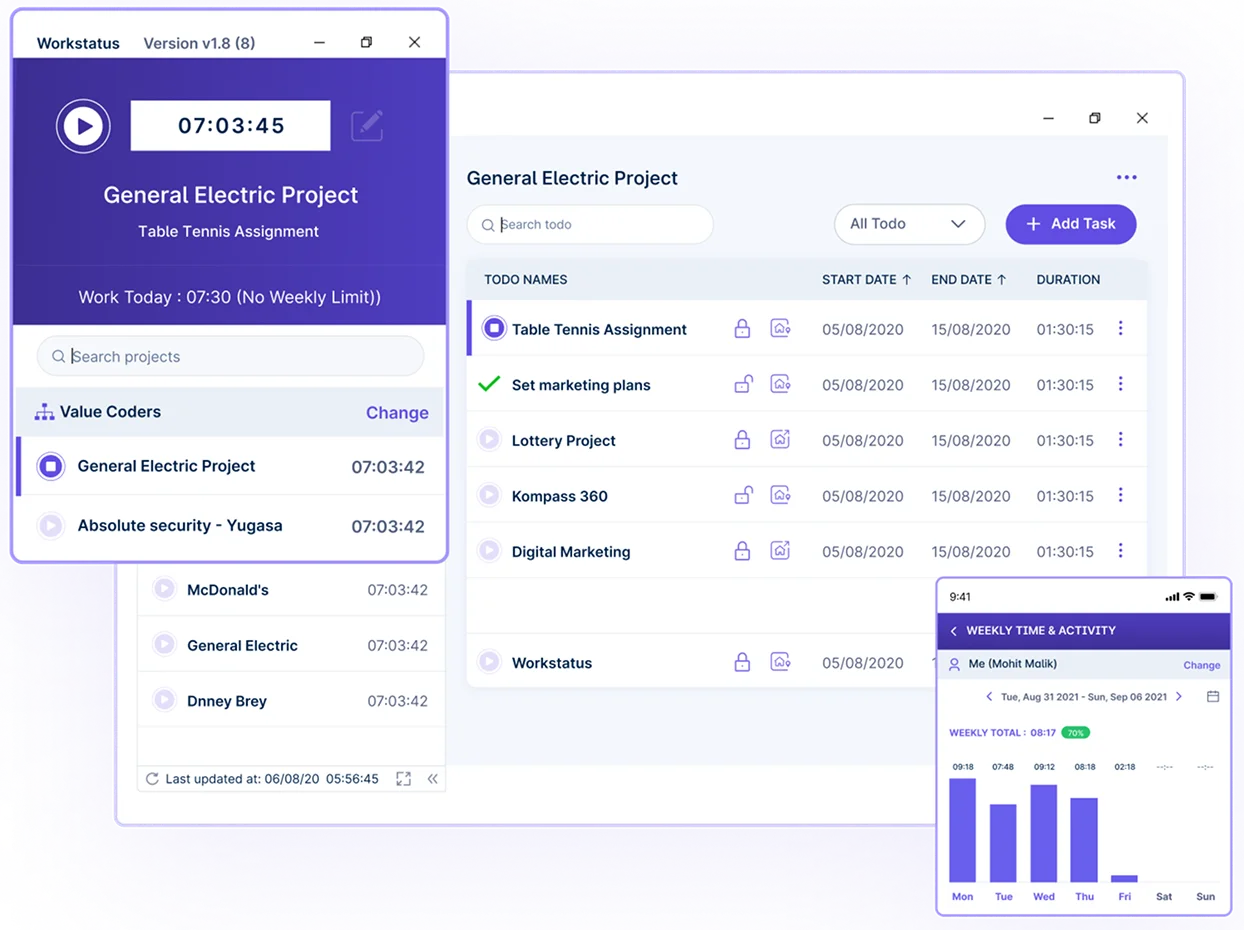
Task: Toggle lock on Lottery Project
Action: point(742,439)
